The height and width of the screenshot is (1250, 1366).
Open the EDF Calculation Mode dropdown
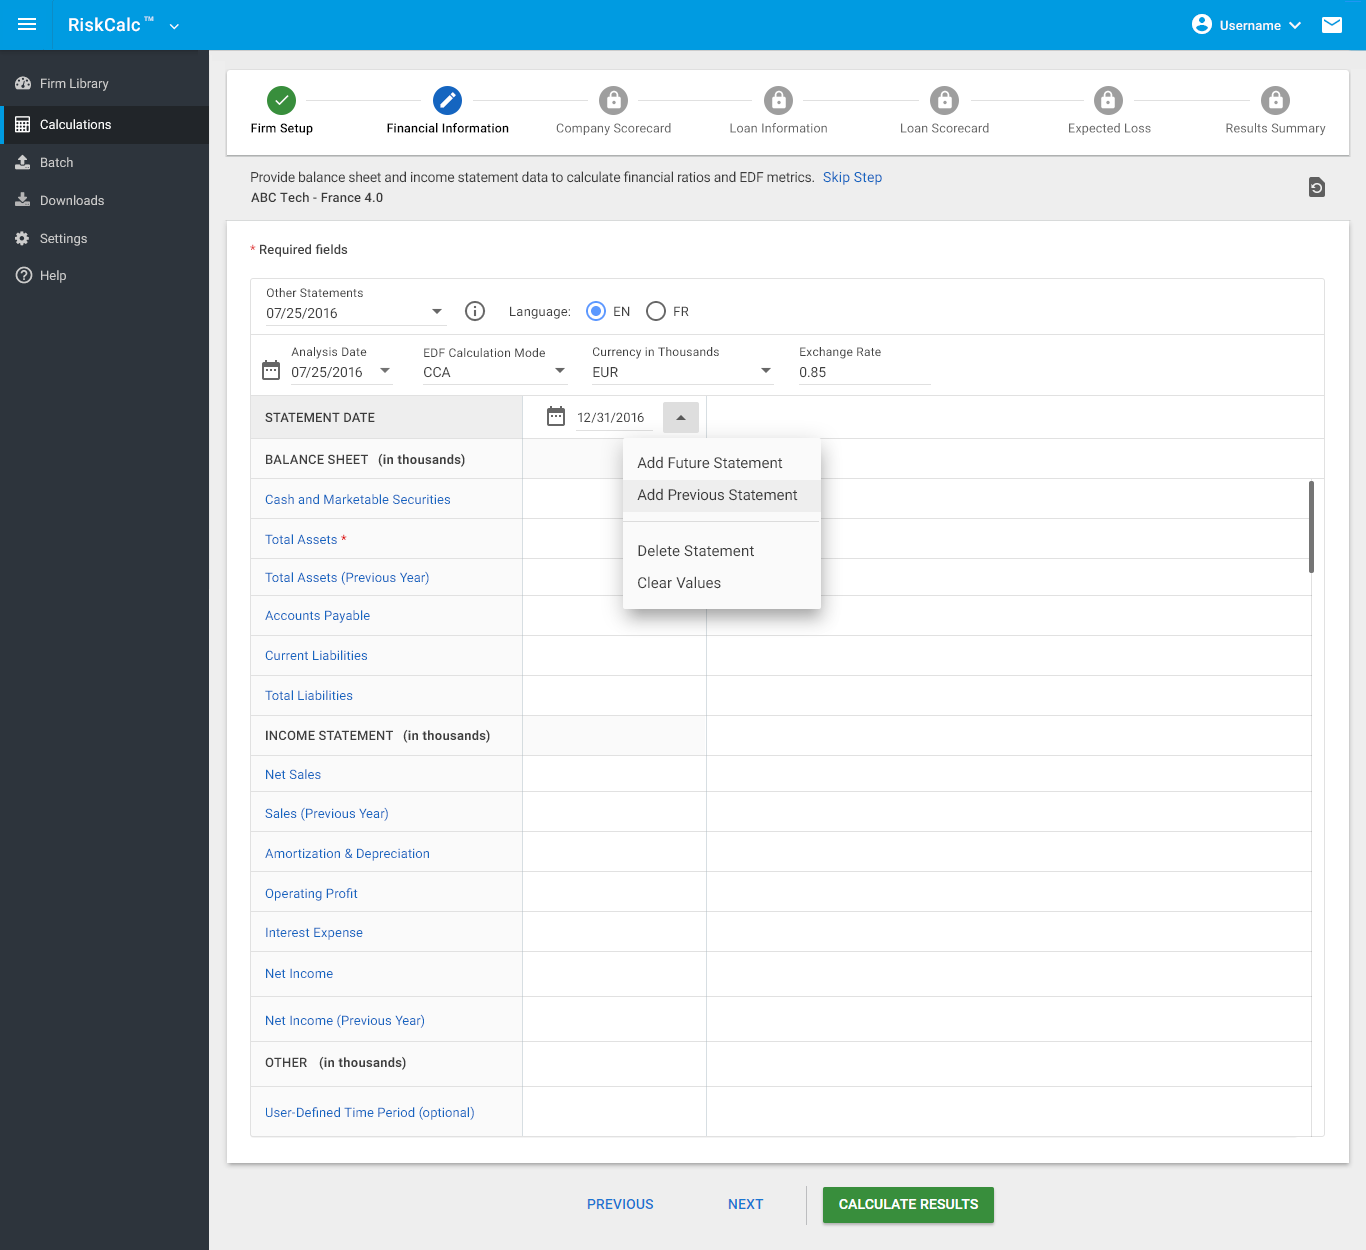(x=495, y=371)
